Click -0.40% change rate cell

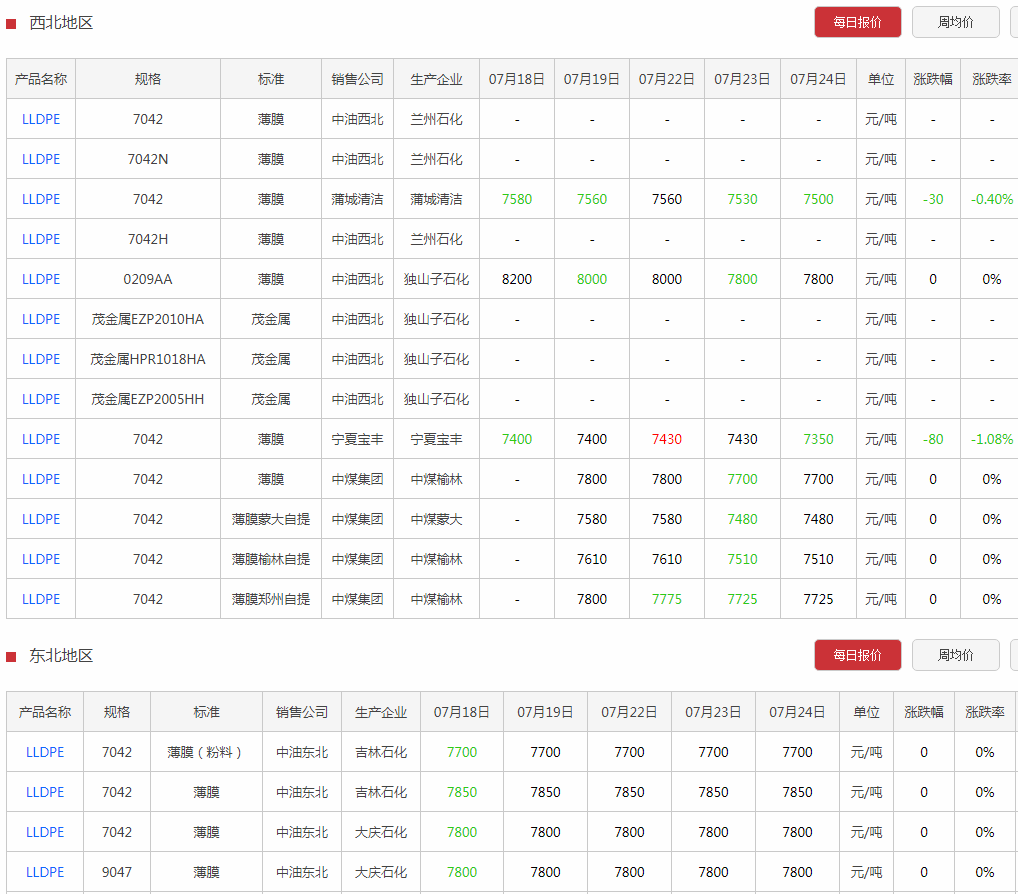[991, 199]
